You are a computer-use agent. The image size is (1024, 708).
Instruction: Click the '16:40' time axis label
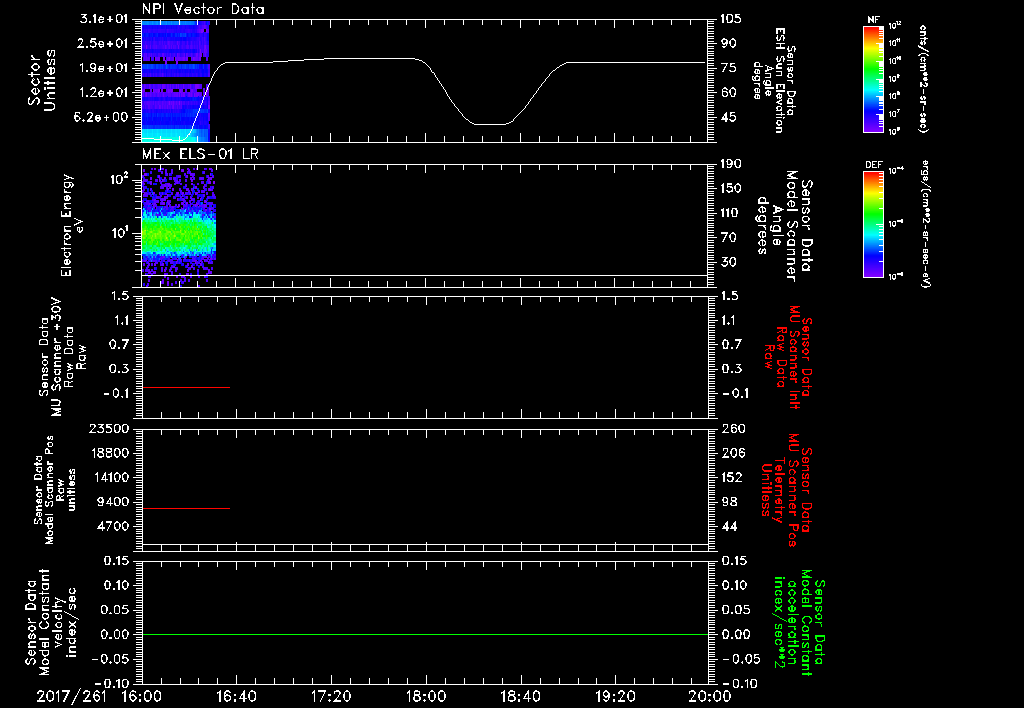click(x=236, y=696)
